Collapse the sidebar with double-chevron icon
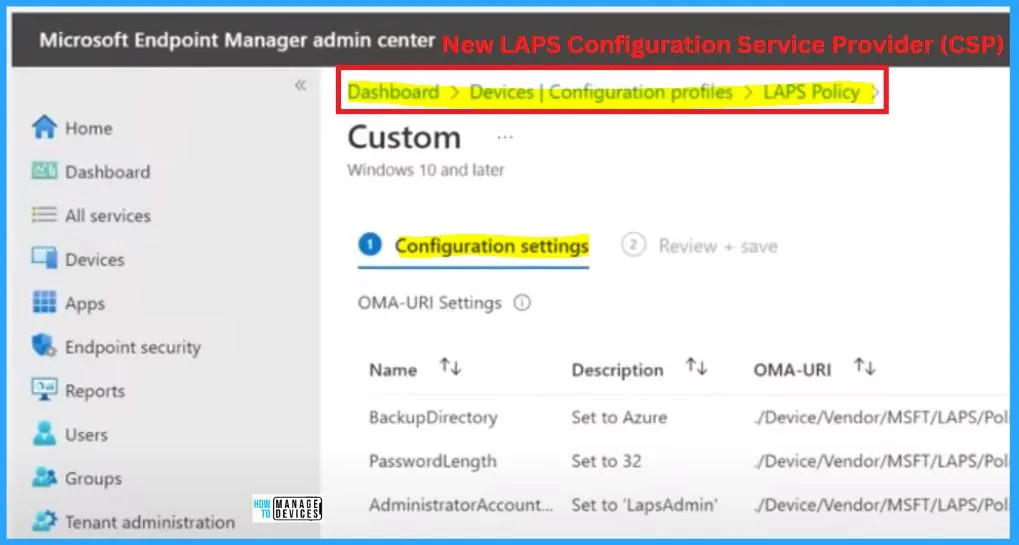This screenshot has width=1019, height=545. [x=300, y=85]
